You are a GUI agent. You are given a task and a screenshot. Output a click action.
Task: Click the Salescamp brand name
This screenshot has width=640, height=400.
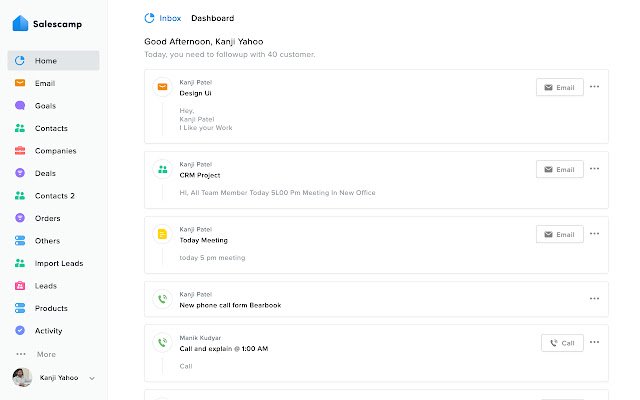click(57, 24)
